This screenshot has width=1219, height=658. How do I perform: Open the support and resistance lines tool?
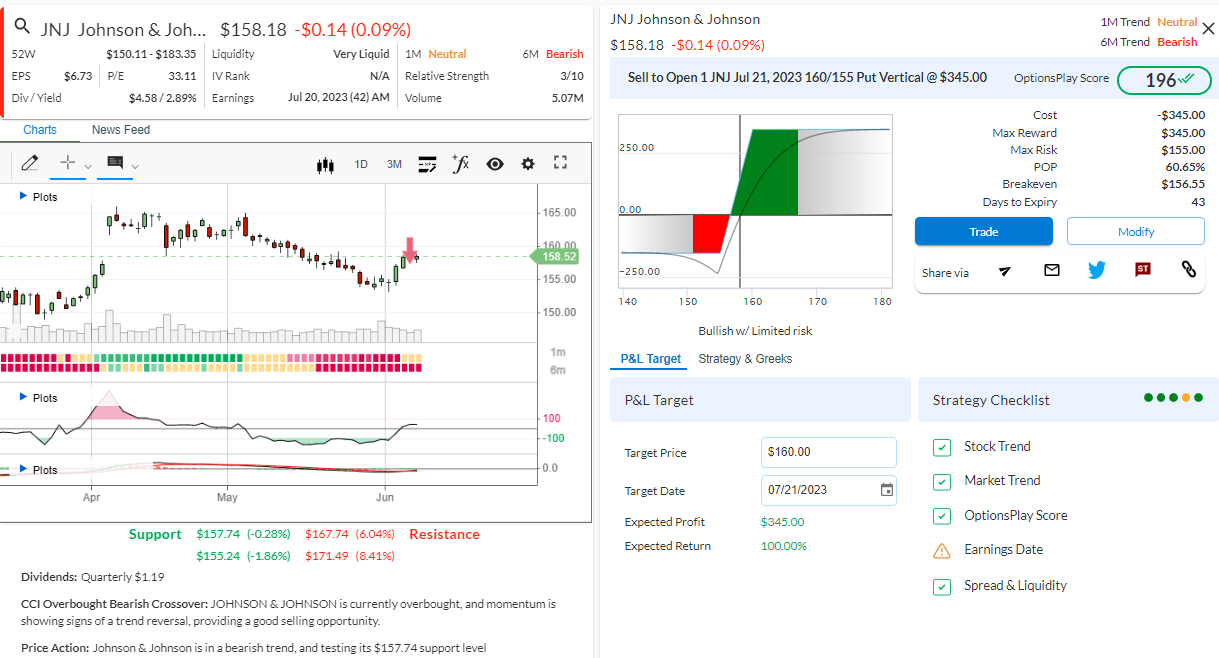coord(428,164)
